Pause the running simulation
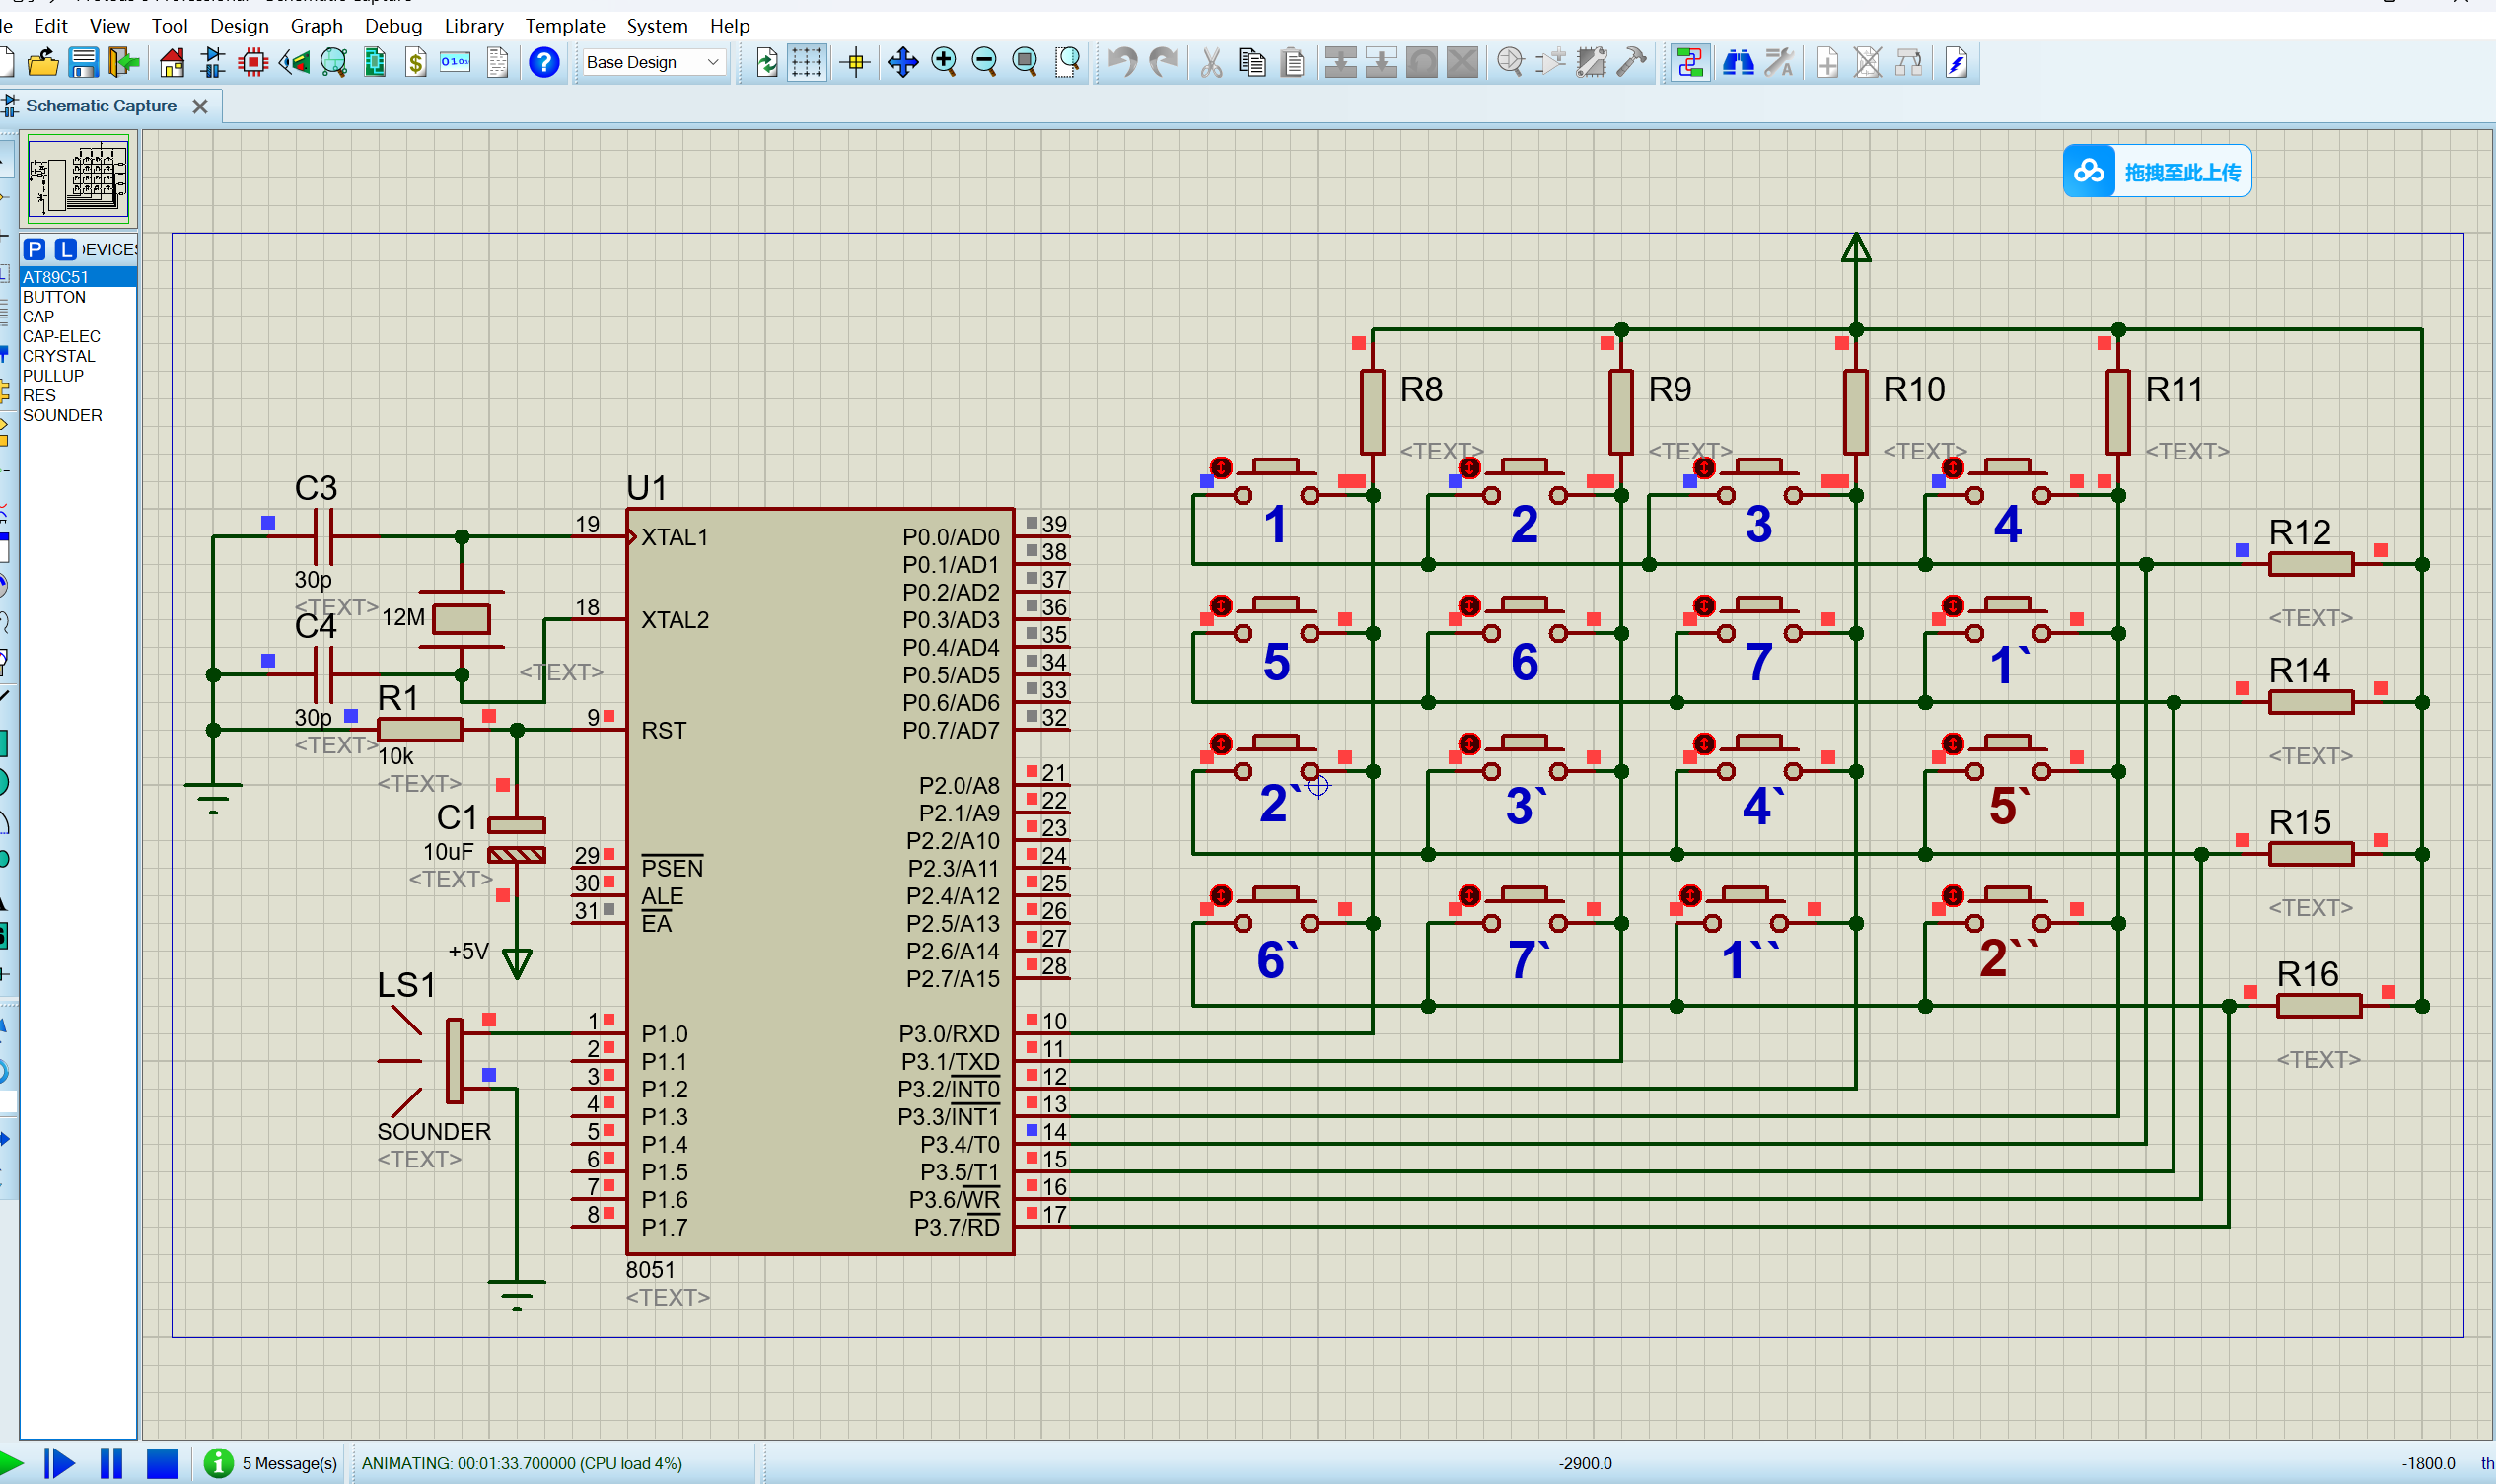The height and width of the screenshot is (1484, 2496). tap(111, 1463)
